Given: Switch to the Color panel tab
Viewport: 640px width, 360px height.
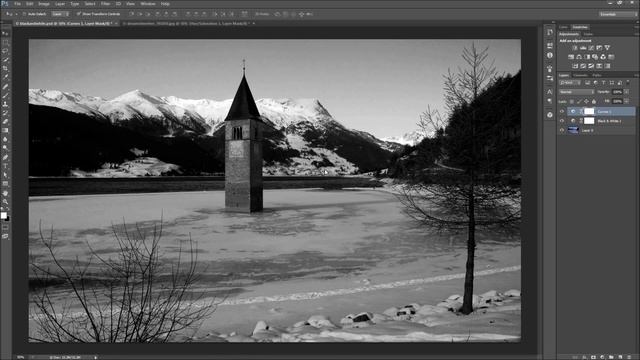Looking at the screenshot, I should click(563, 27).
